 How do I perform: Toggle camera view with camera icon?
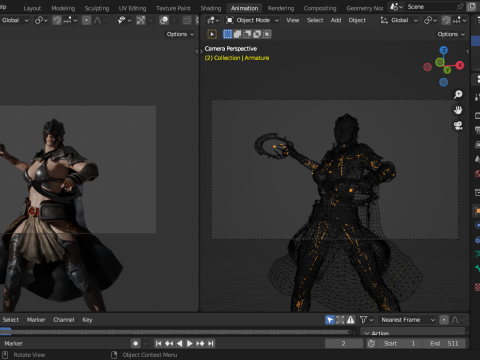[x=458, y=126]
